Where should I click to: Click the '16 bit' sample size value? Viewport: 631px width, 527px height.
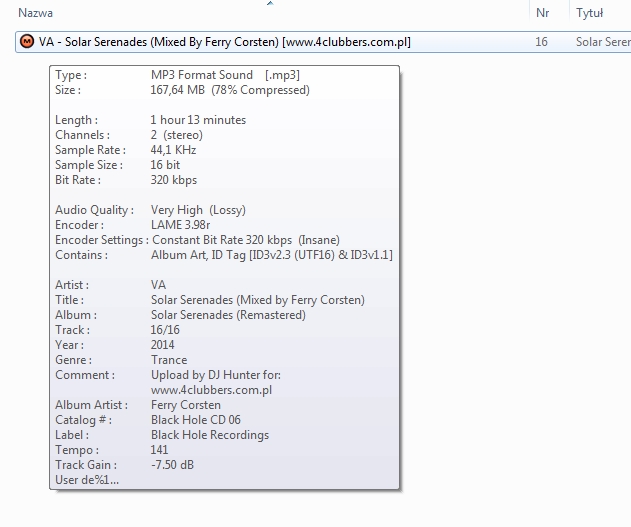[165, 165]
